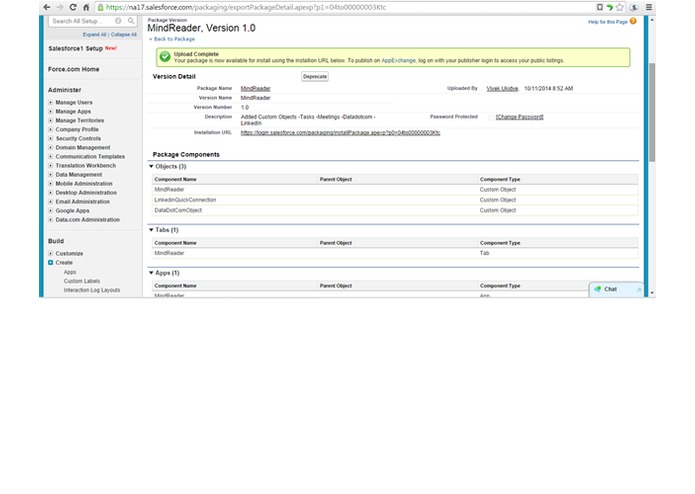Expand Customize under Build
The image size is (695, 494).
[51, 253]
